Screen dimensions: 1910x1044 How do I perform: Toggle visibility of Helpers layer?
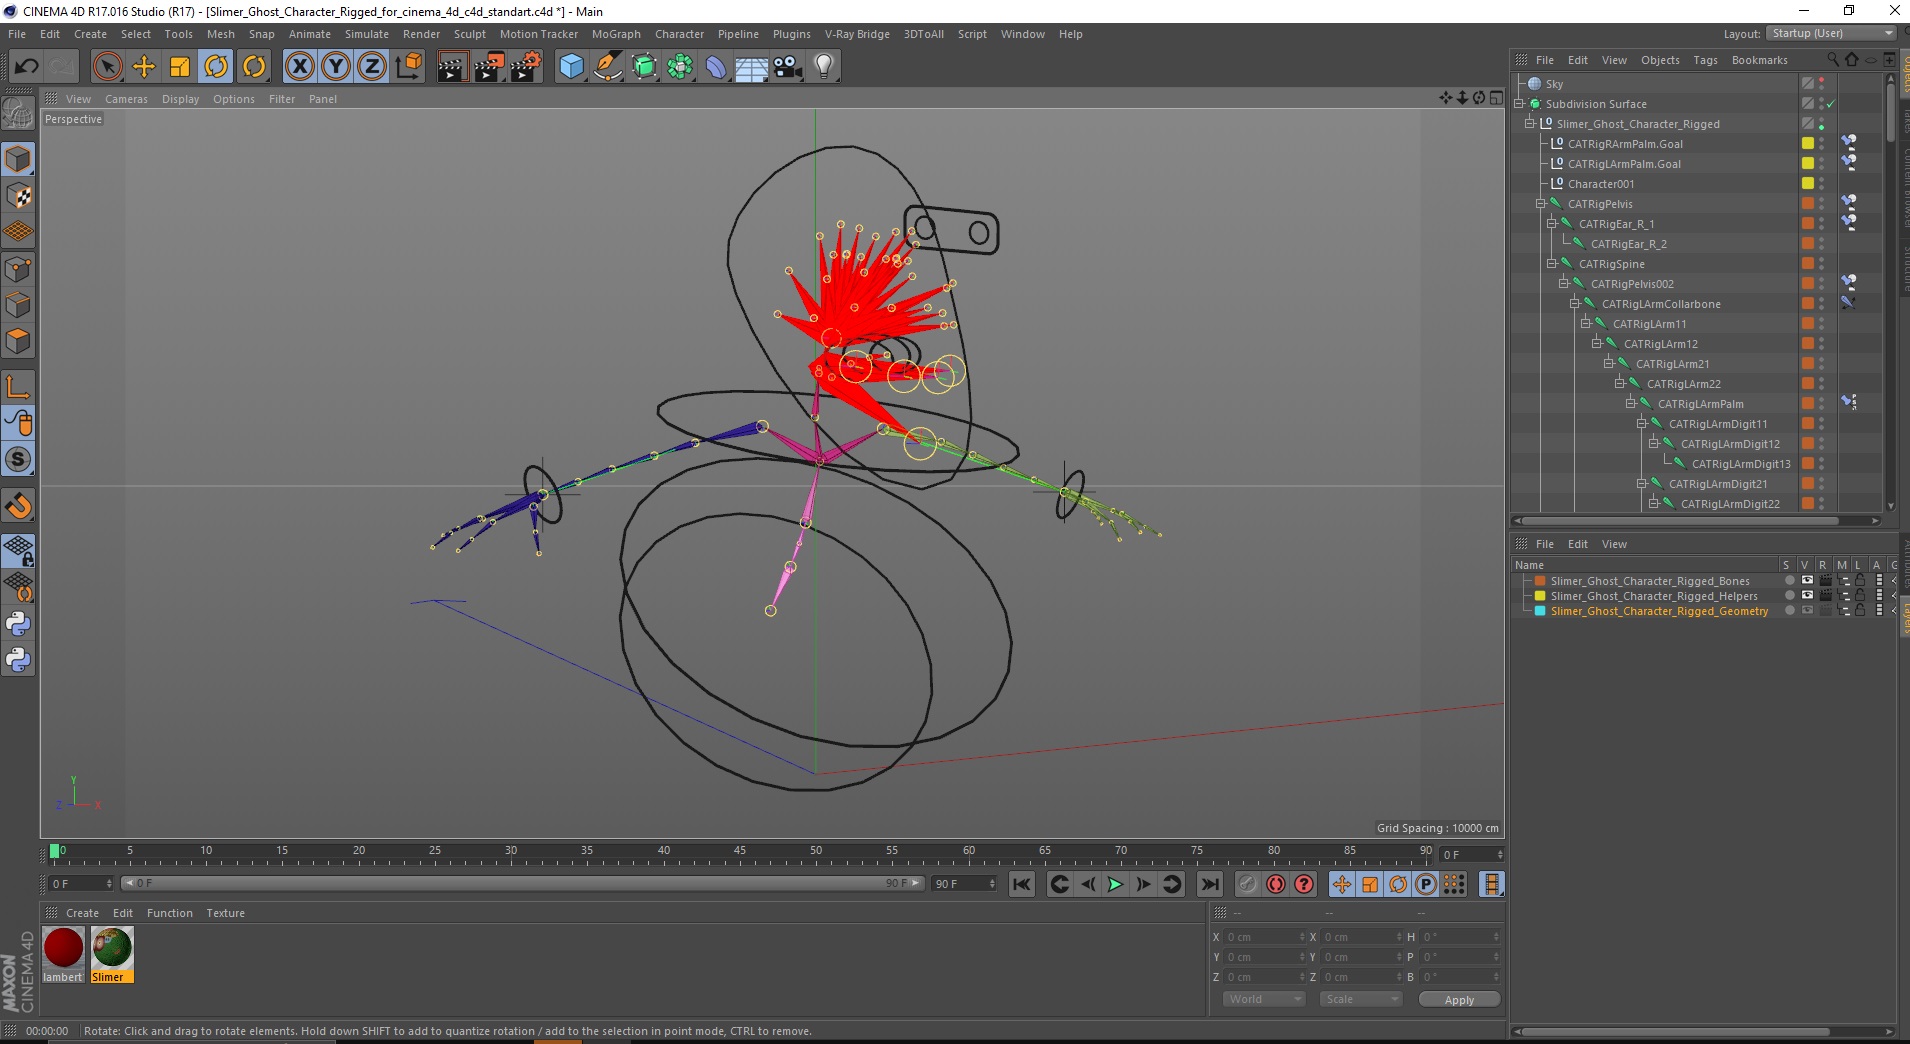pyautogui.click(x=1806, y=596)
